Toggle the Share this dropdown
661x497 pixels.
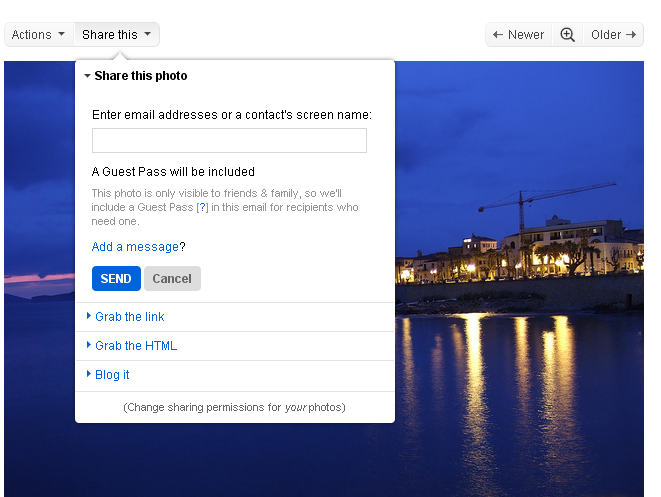[x=117, y=35]
